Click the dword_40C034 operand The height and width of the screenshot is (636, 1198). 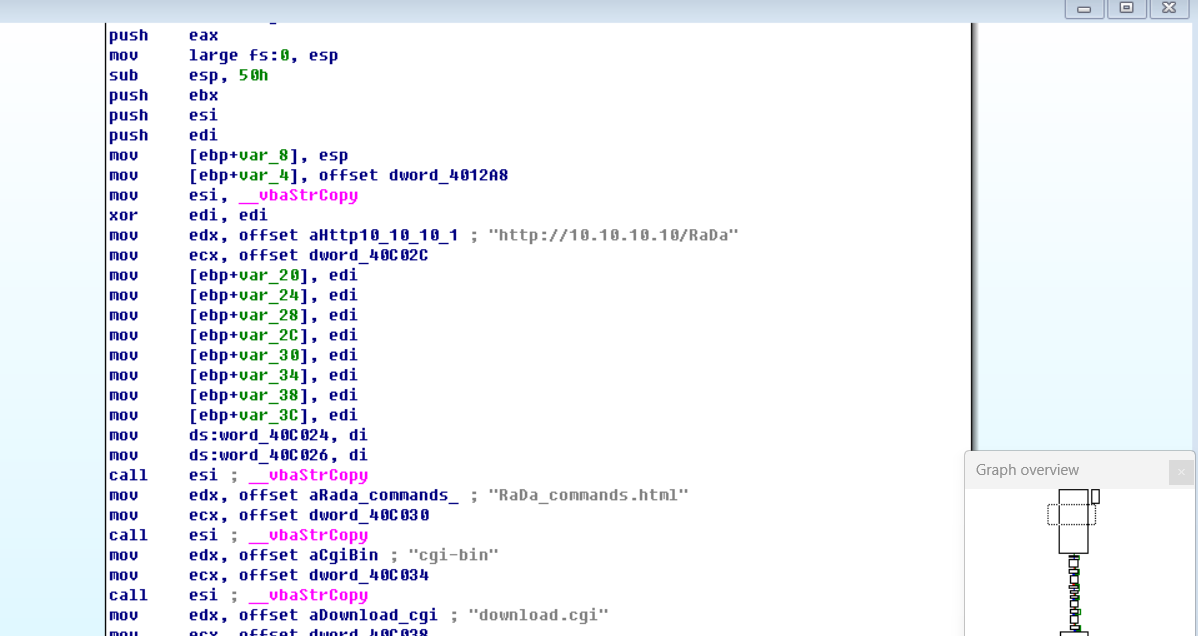pyautogui.click(x=369, y=575)
